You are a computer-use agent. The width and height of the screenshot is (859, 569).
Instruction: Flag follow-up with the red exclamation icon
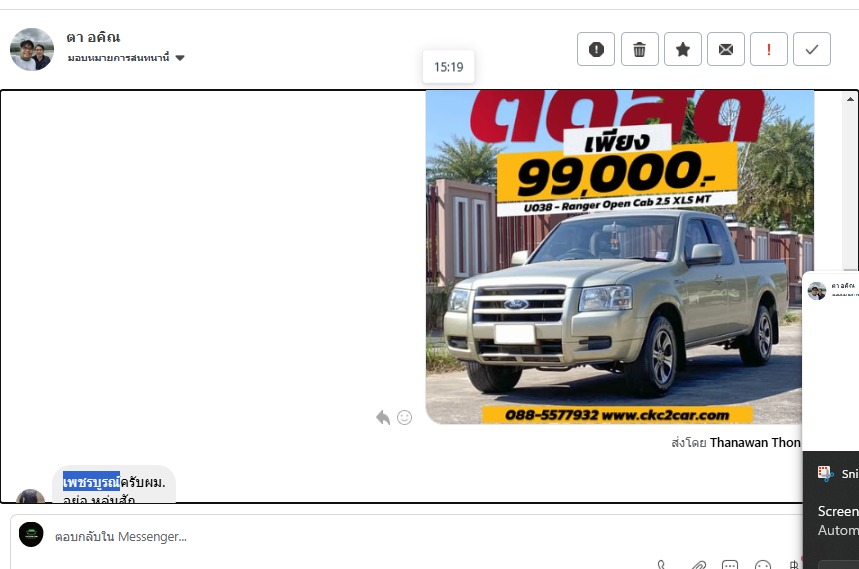[x=769, y=49]
